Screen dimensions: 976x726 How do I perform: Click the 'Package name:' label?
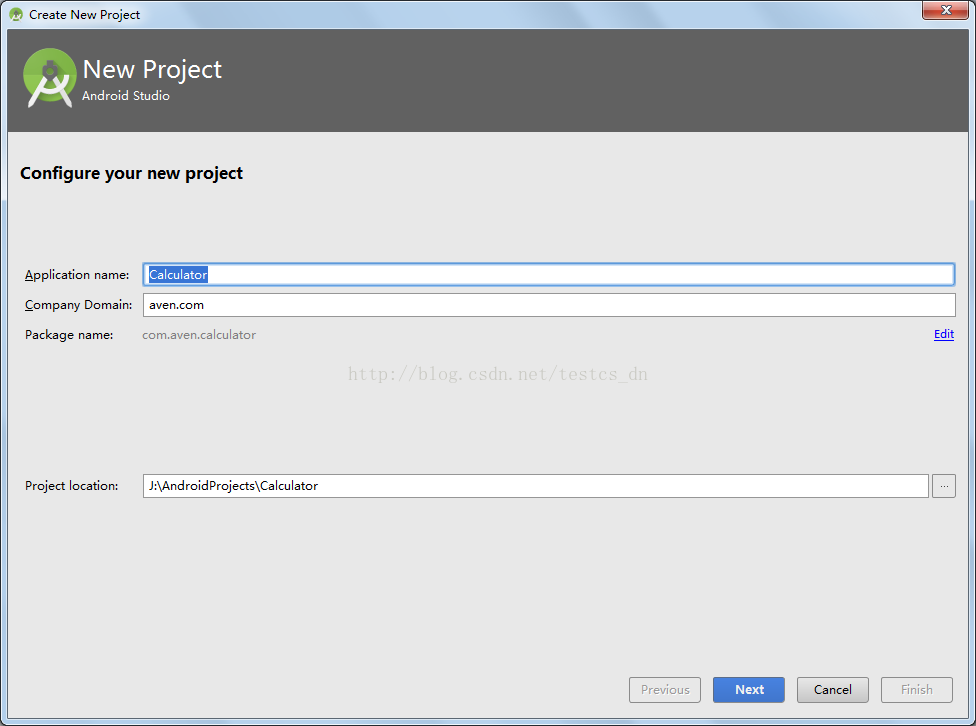pos(69,335)
